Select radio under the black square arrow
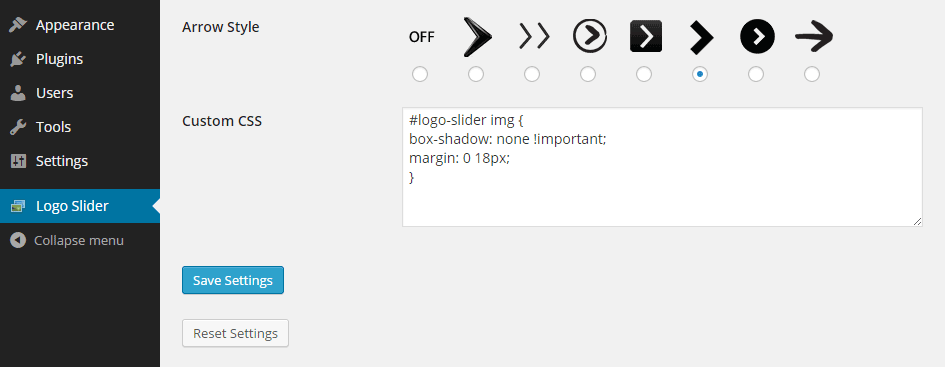This screenshot has width=945, height=367. tap(644, 74)
